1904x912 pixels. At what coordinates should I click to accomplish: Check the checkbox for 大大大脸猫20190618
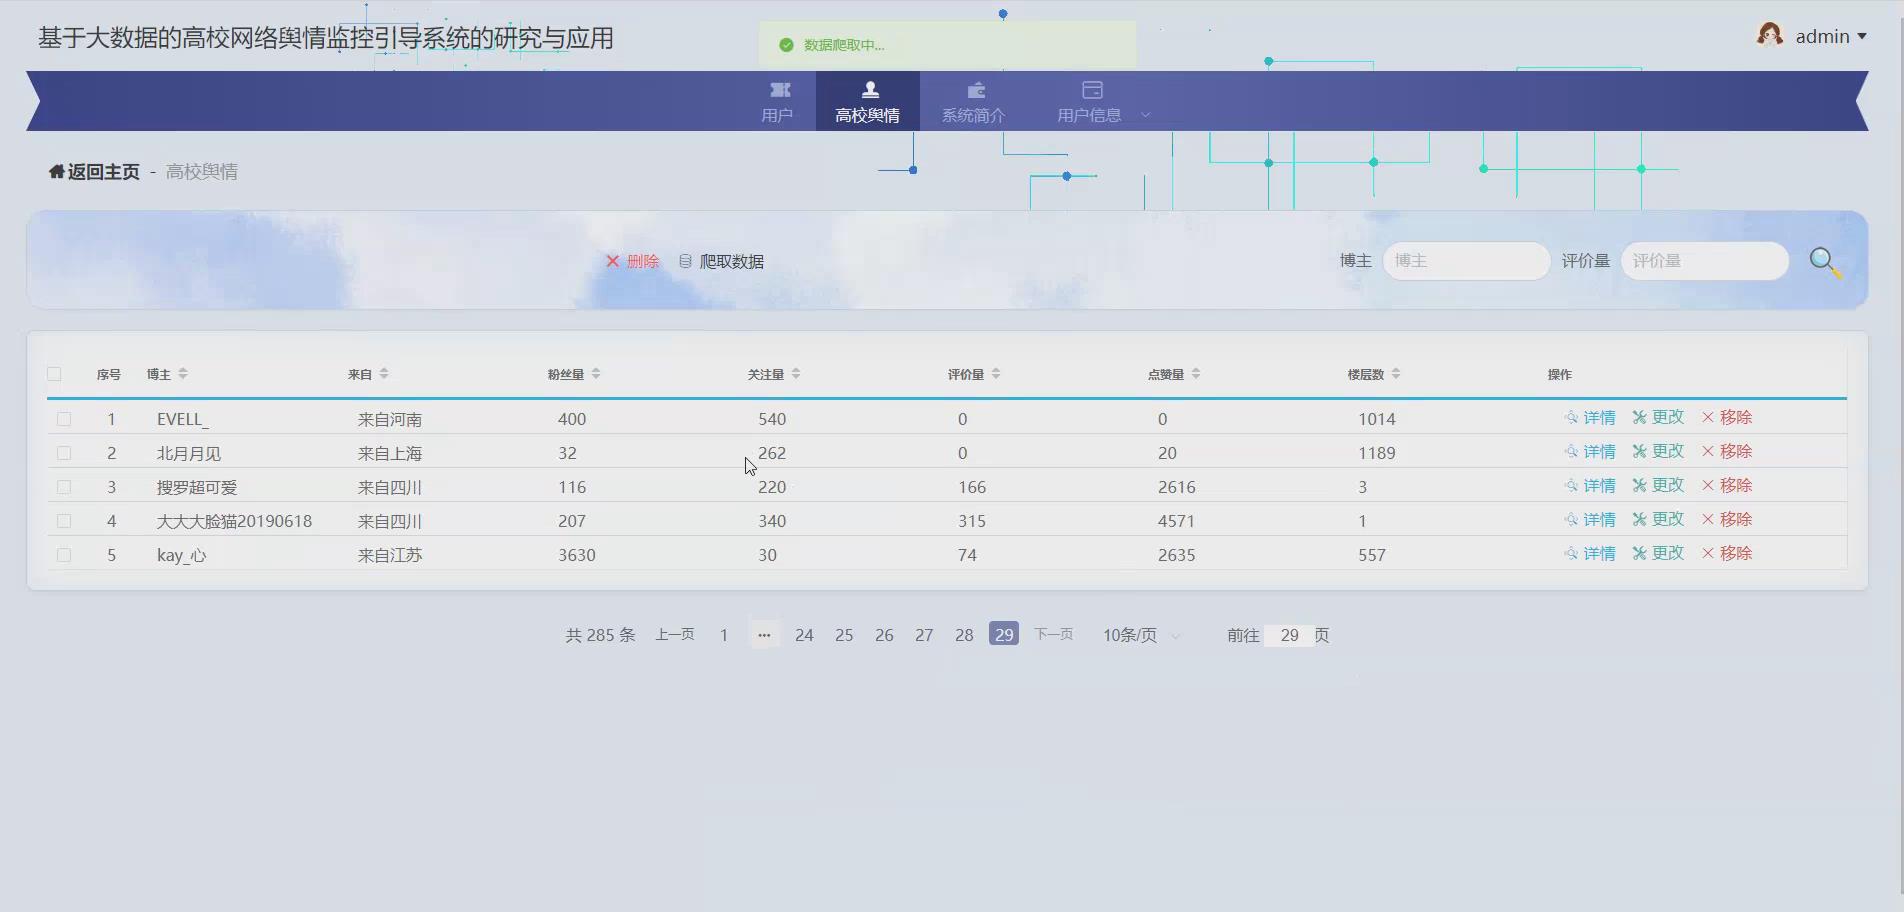coord(65,521)
